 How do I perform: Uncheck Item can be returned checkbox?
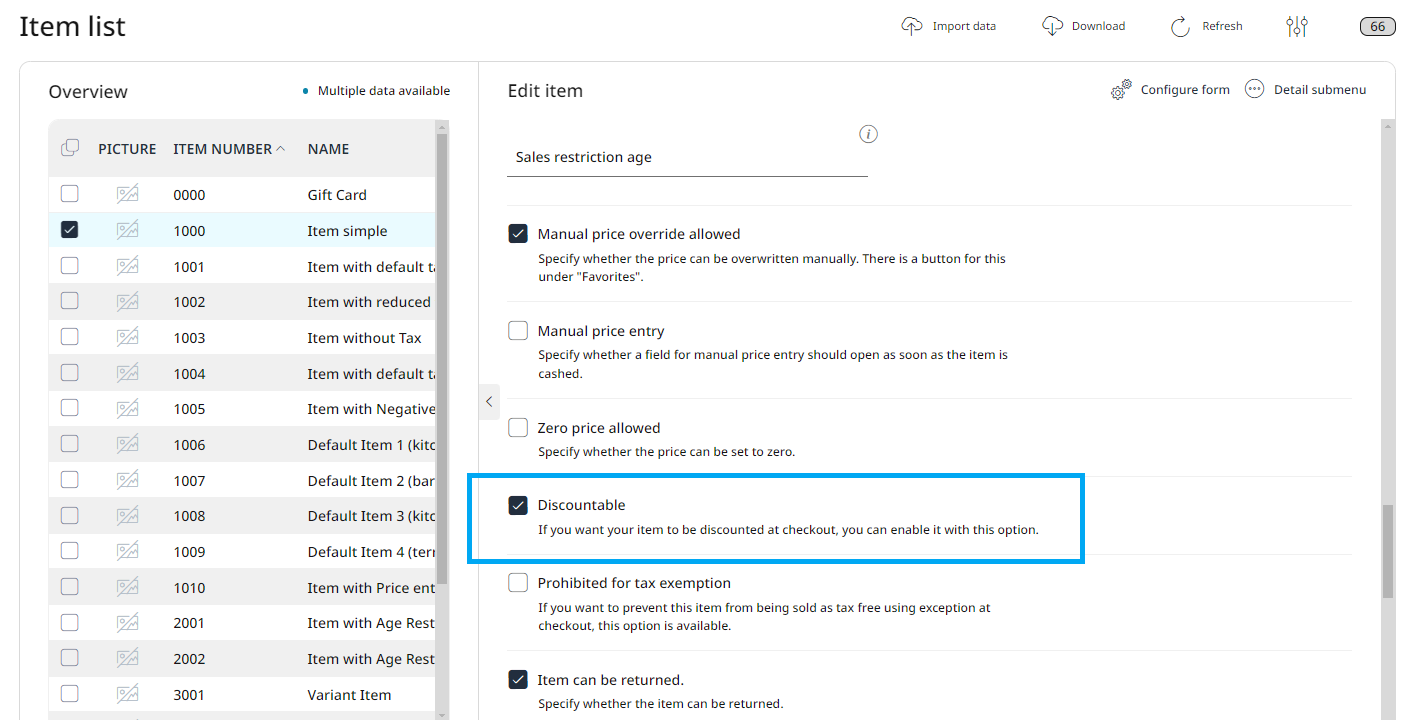pos(518,680)
